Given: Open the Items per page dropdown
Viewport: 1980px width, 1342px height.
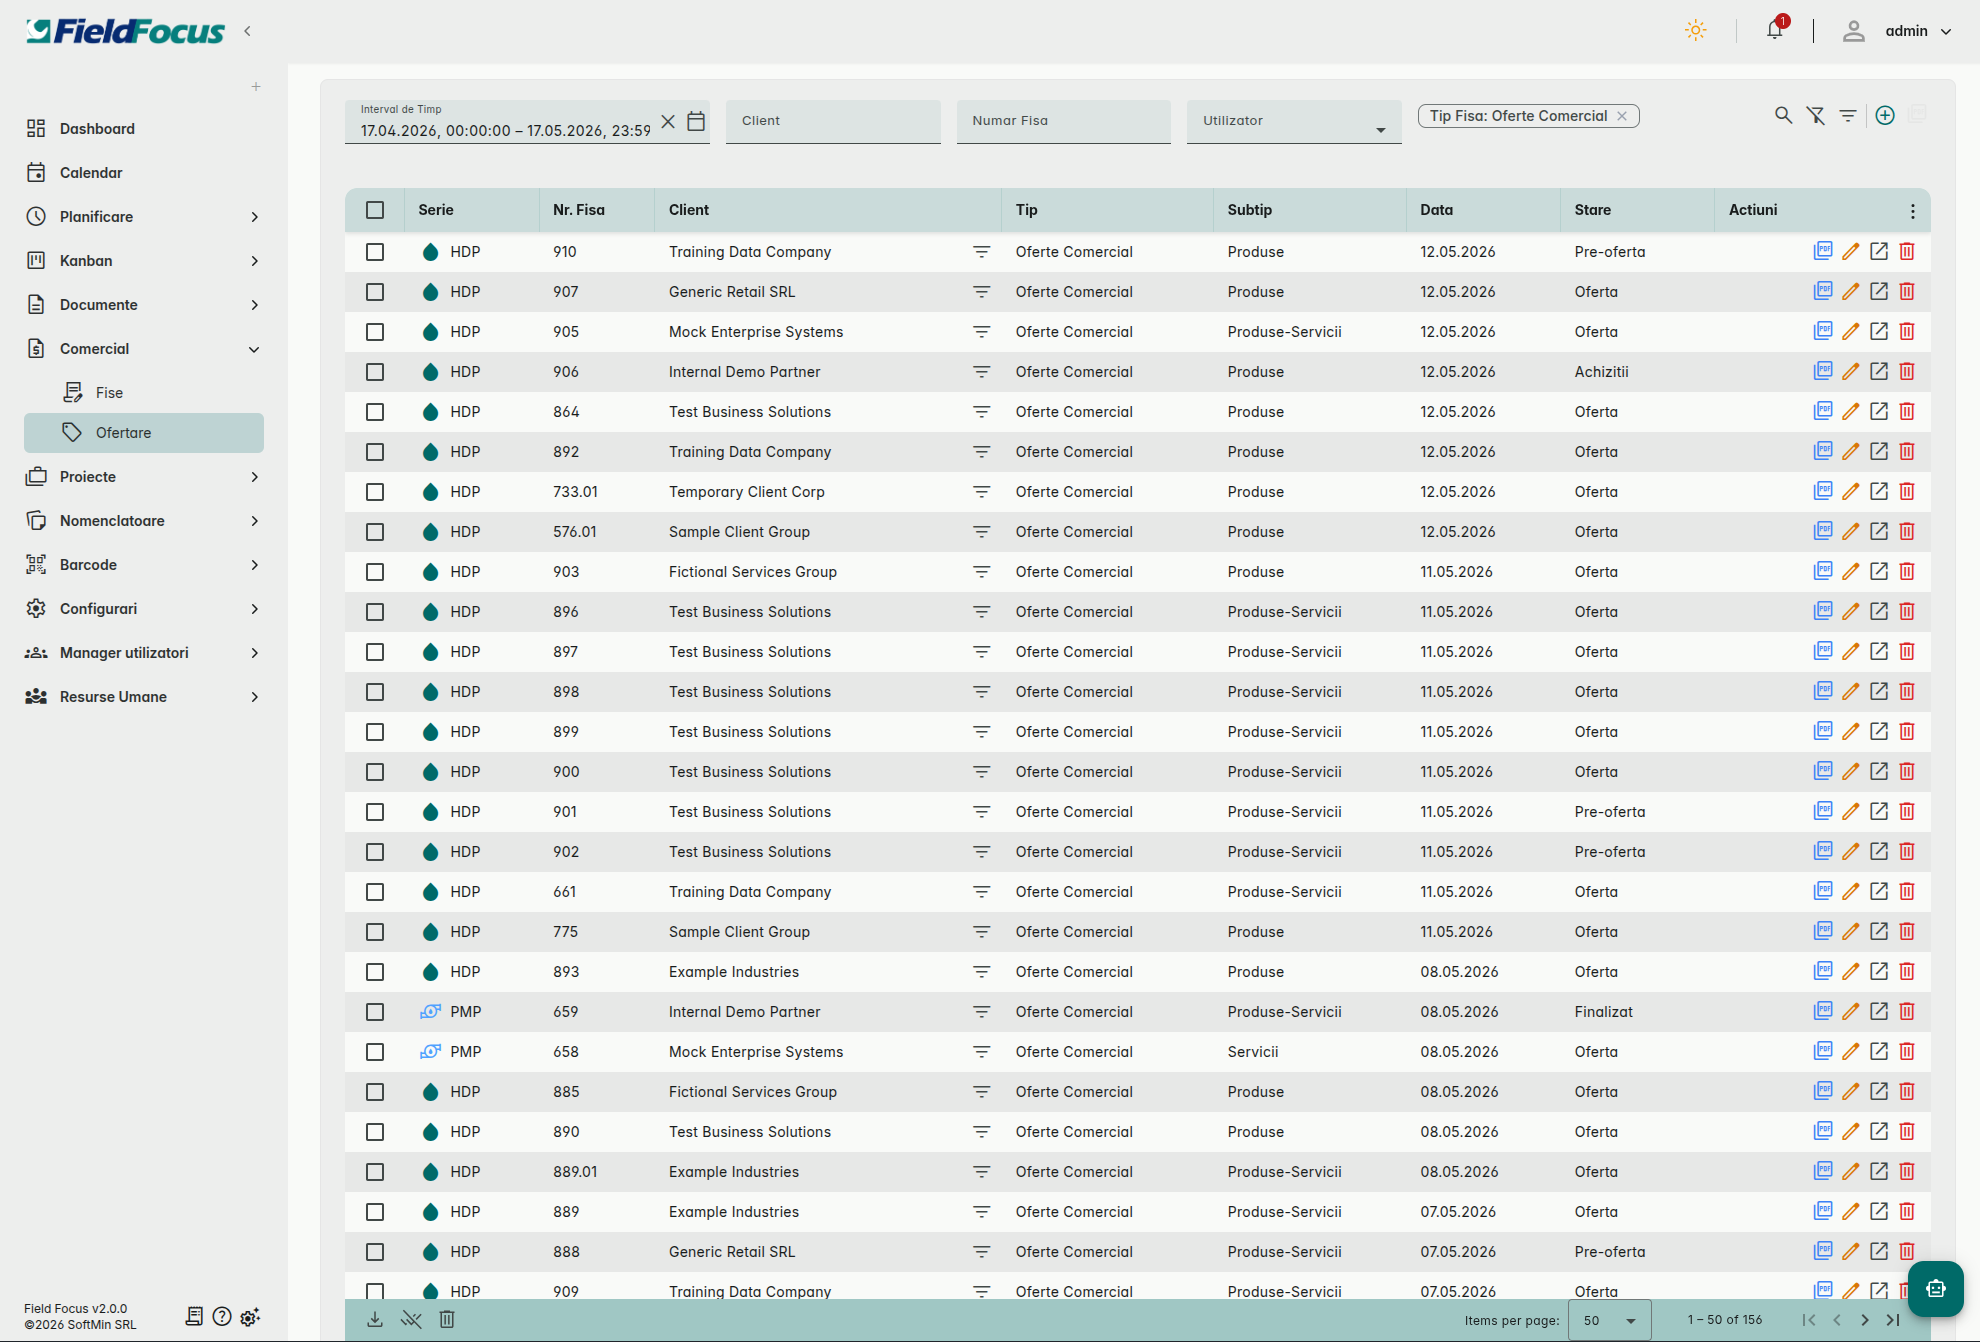Looking at the screenshot, I should click(1610, 1320).
